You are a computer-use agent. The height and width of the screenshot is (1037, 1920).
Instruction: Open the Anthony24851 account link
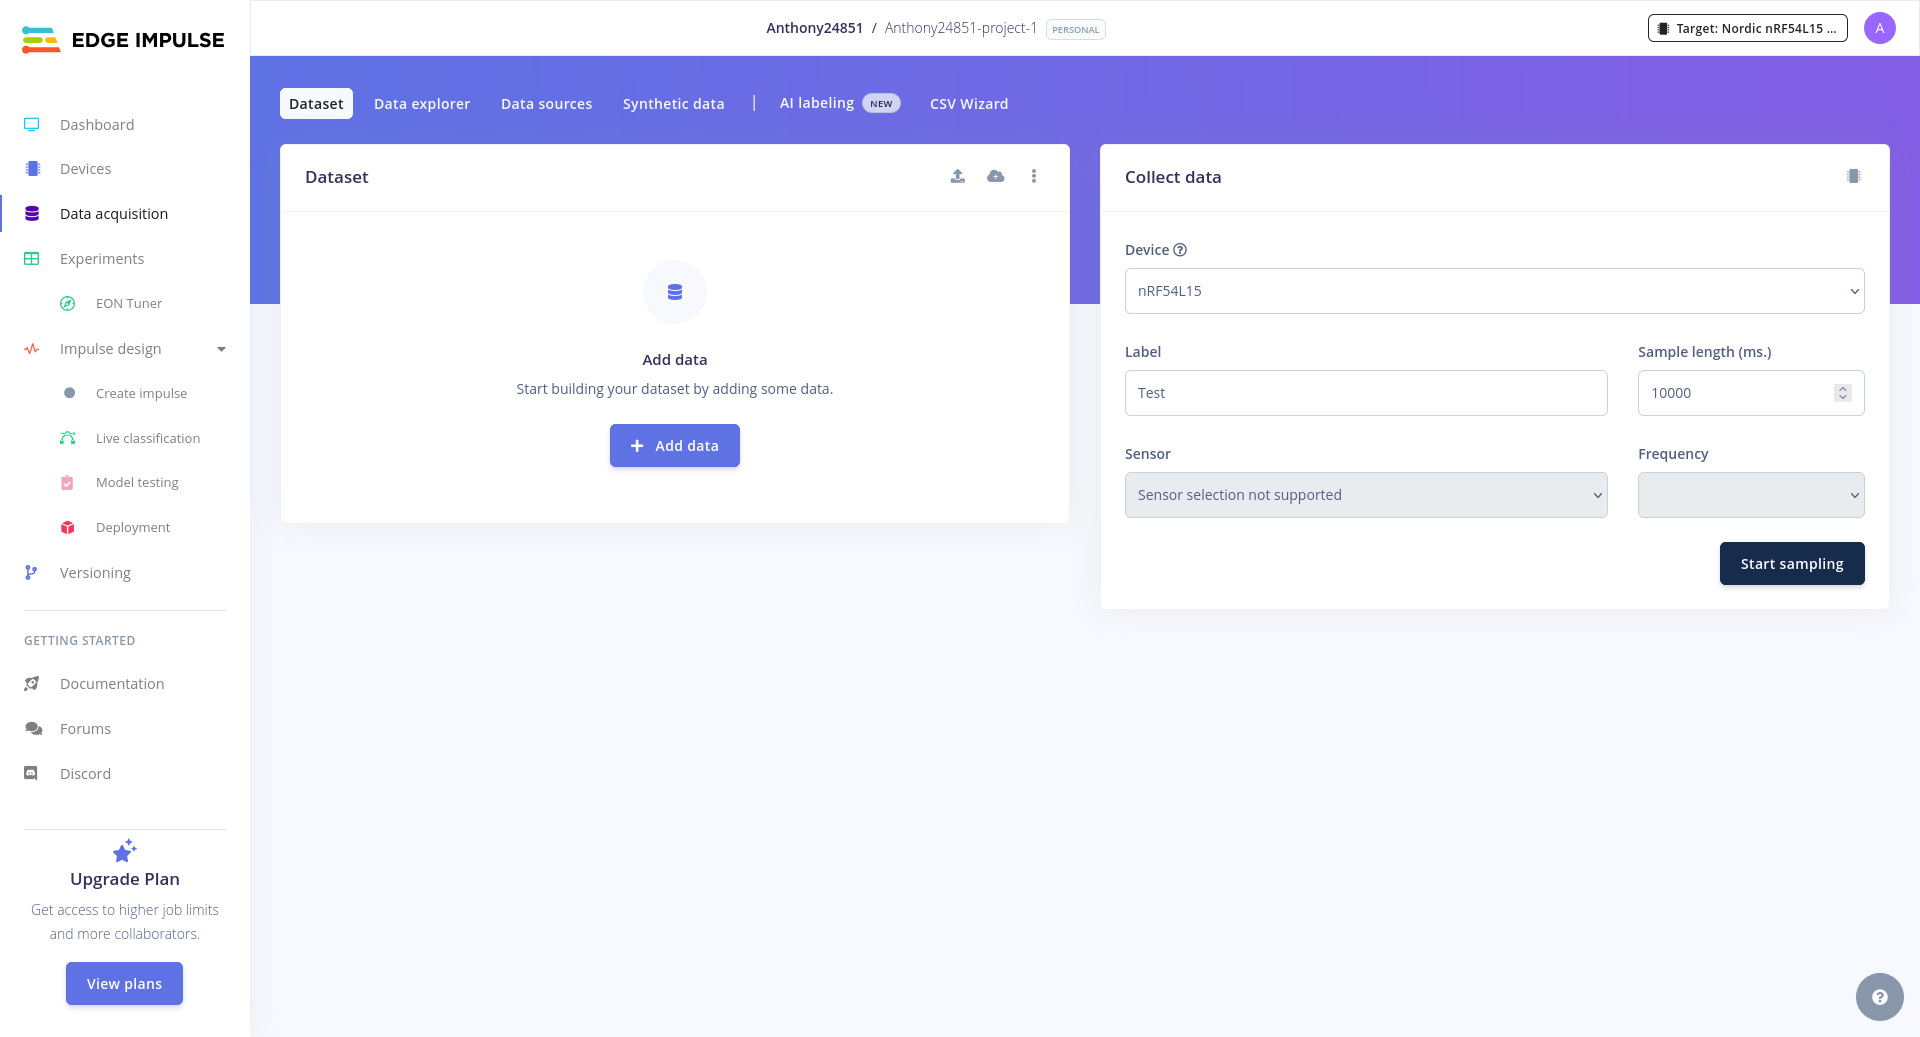(815, 28)
